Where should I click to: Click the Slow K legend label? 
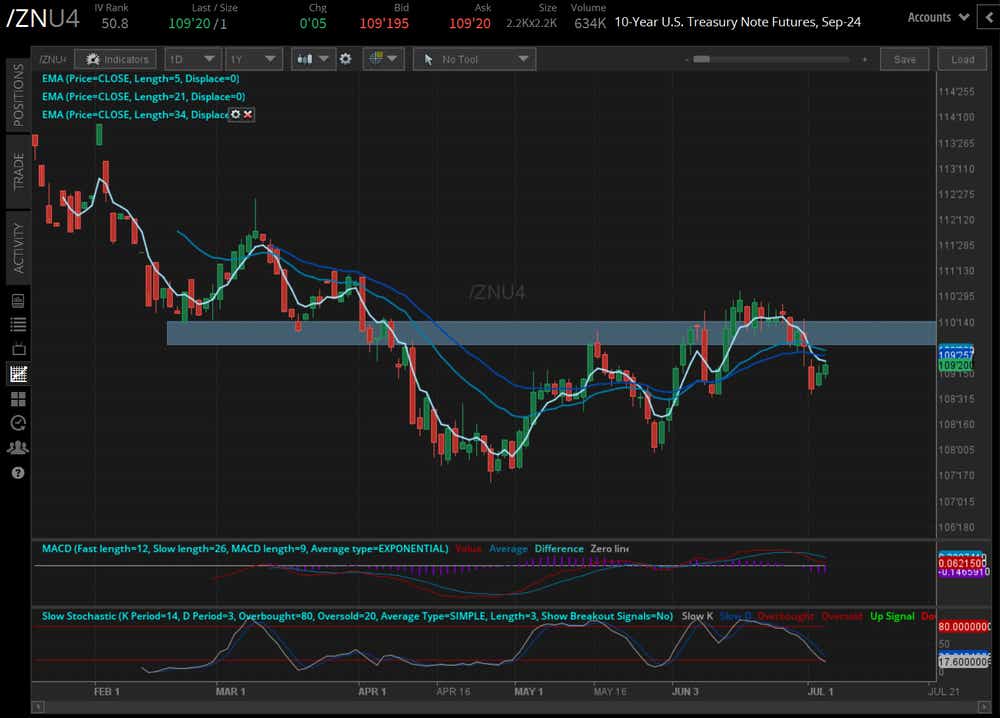pos(697,616)
